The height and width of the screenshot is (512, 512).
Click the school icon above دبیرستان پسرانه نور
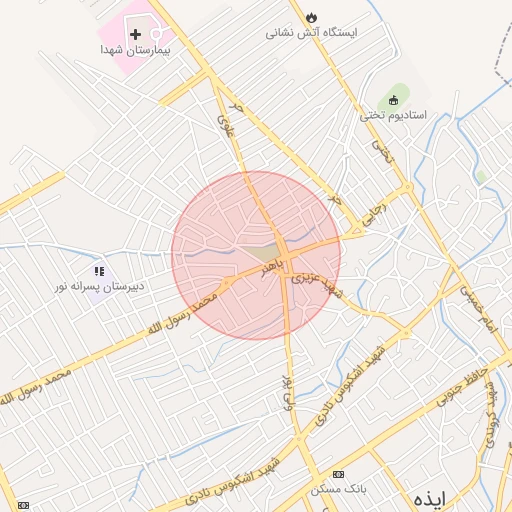tap(99, 271)
